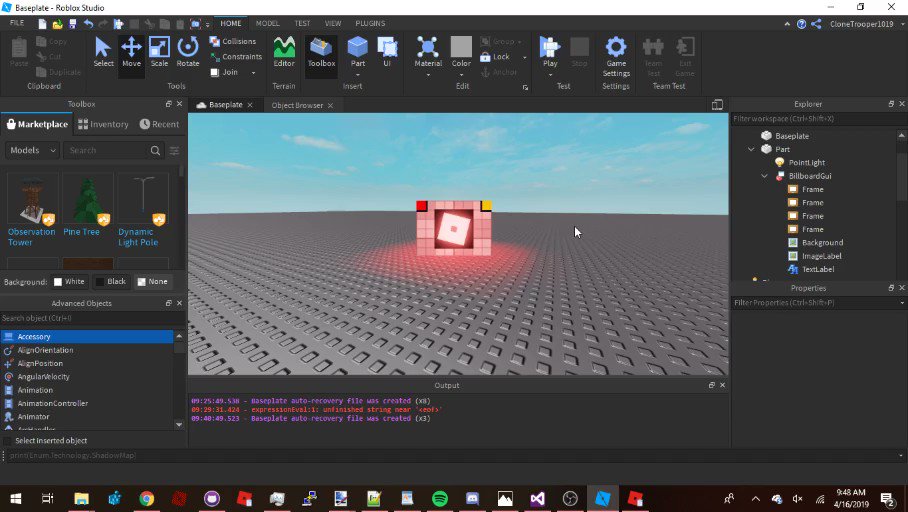Switch to the Object Browser tab
908x512 pixels.
click(297, 105)
